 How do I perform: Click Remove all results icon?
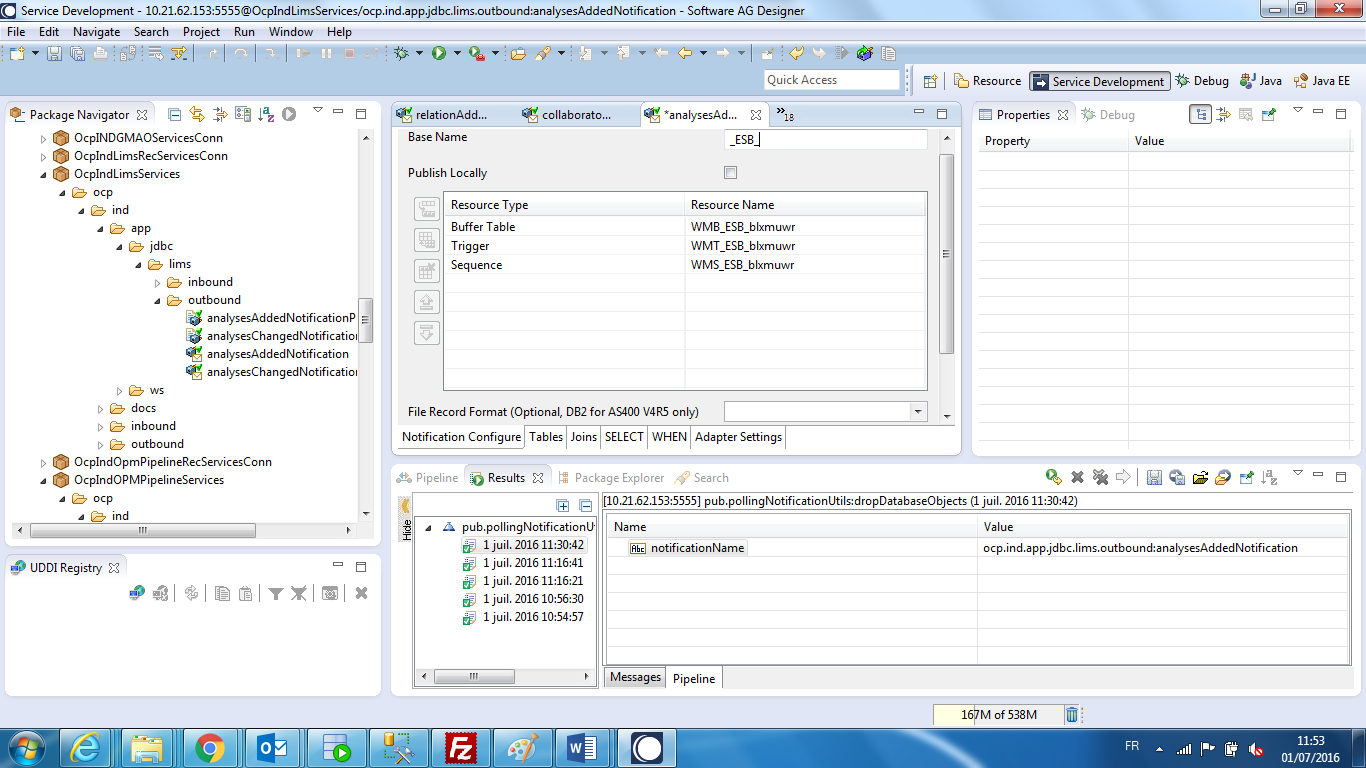1100,477
